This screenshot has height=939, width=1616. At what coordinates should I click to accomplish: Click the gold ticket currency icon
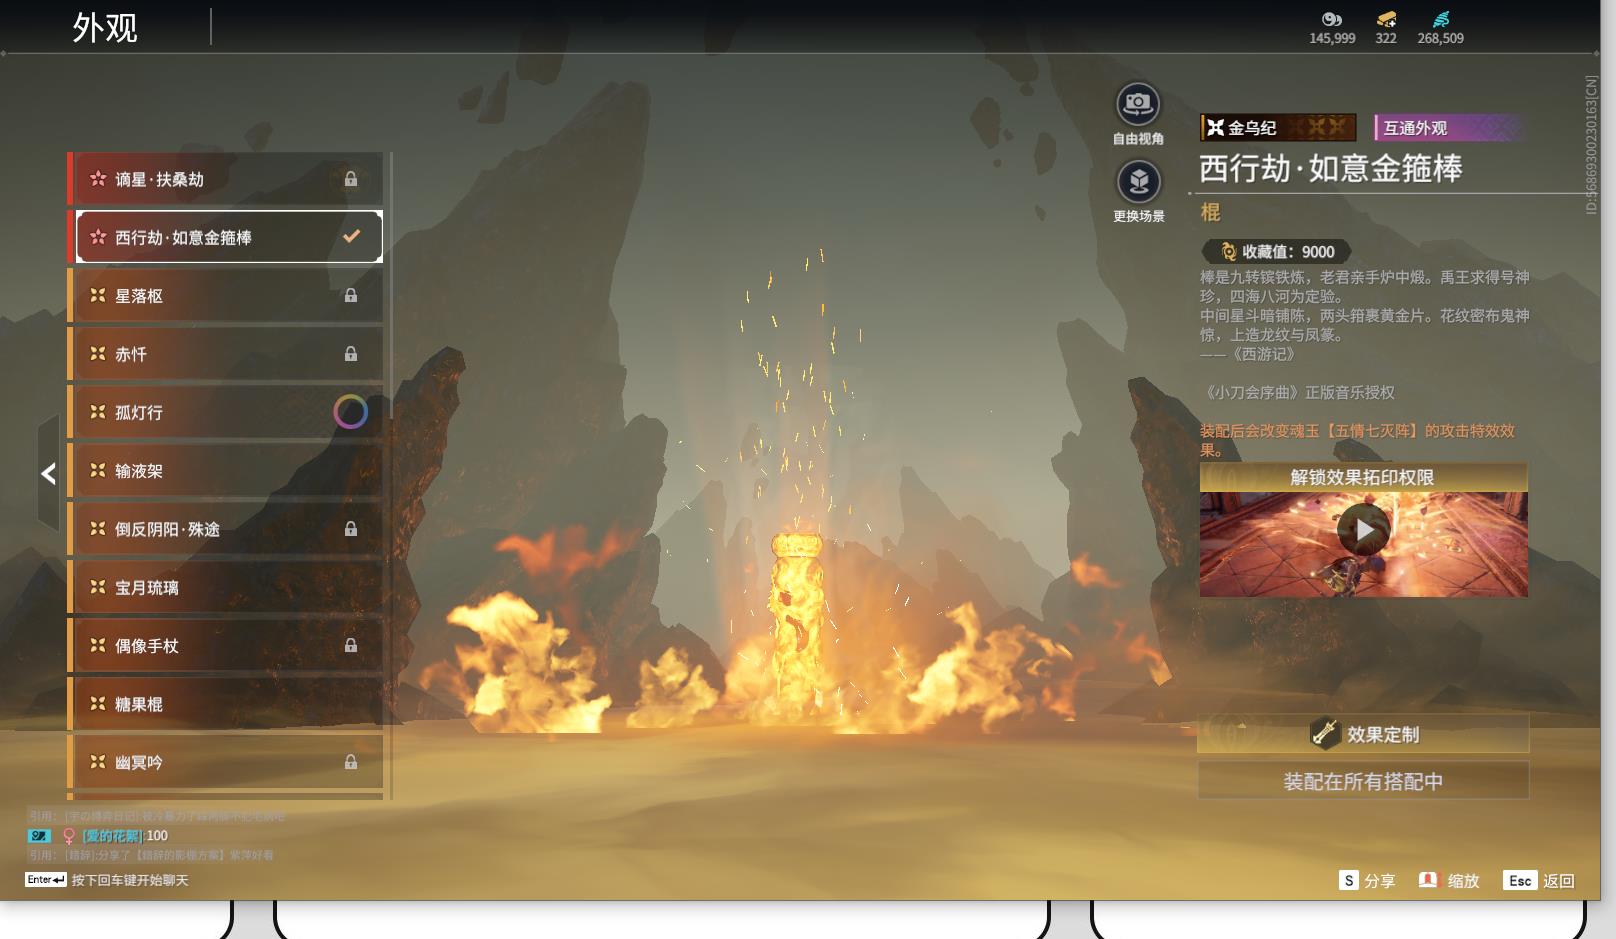click(1386, 19)
